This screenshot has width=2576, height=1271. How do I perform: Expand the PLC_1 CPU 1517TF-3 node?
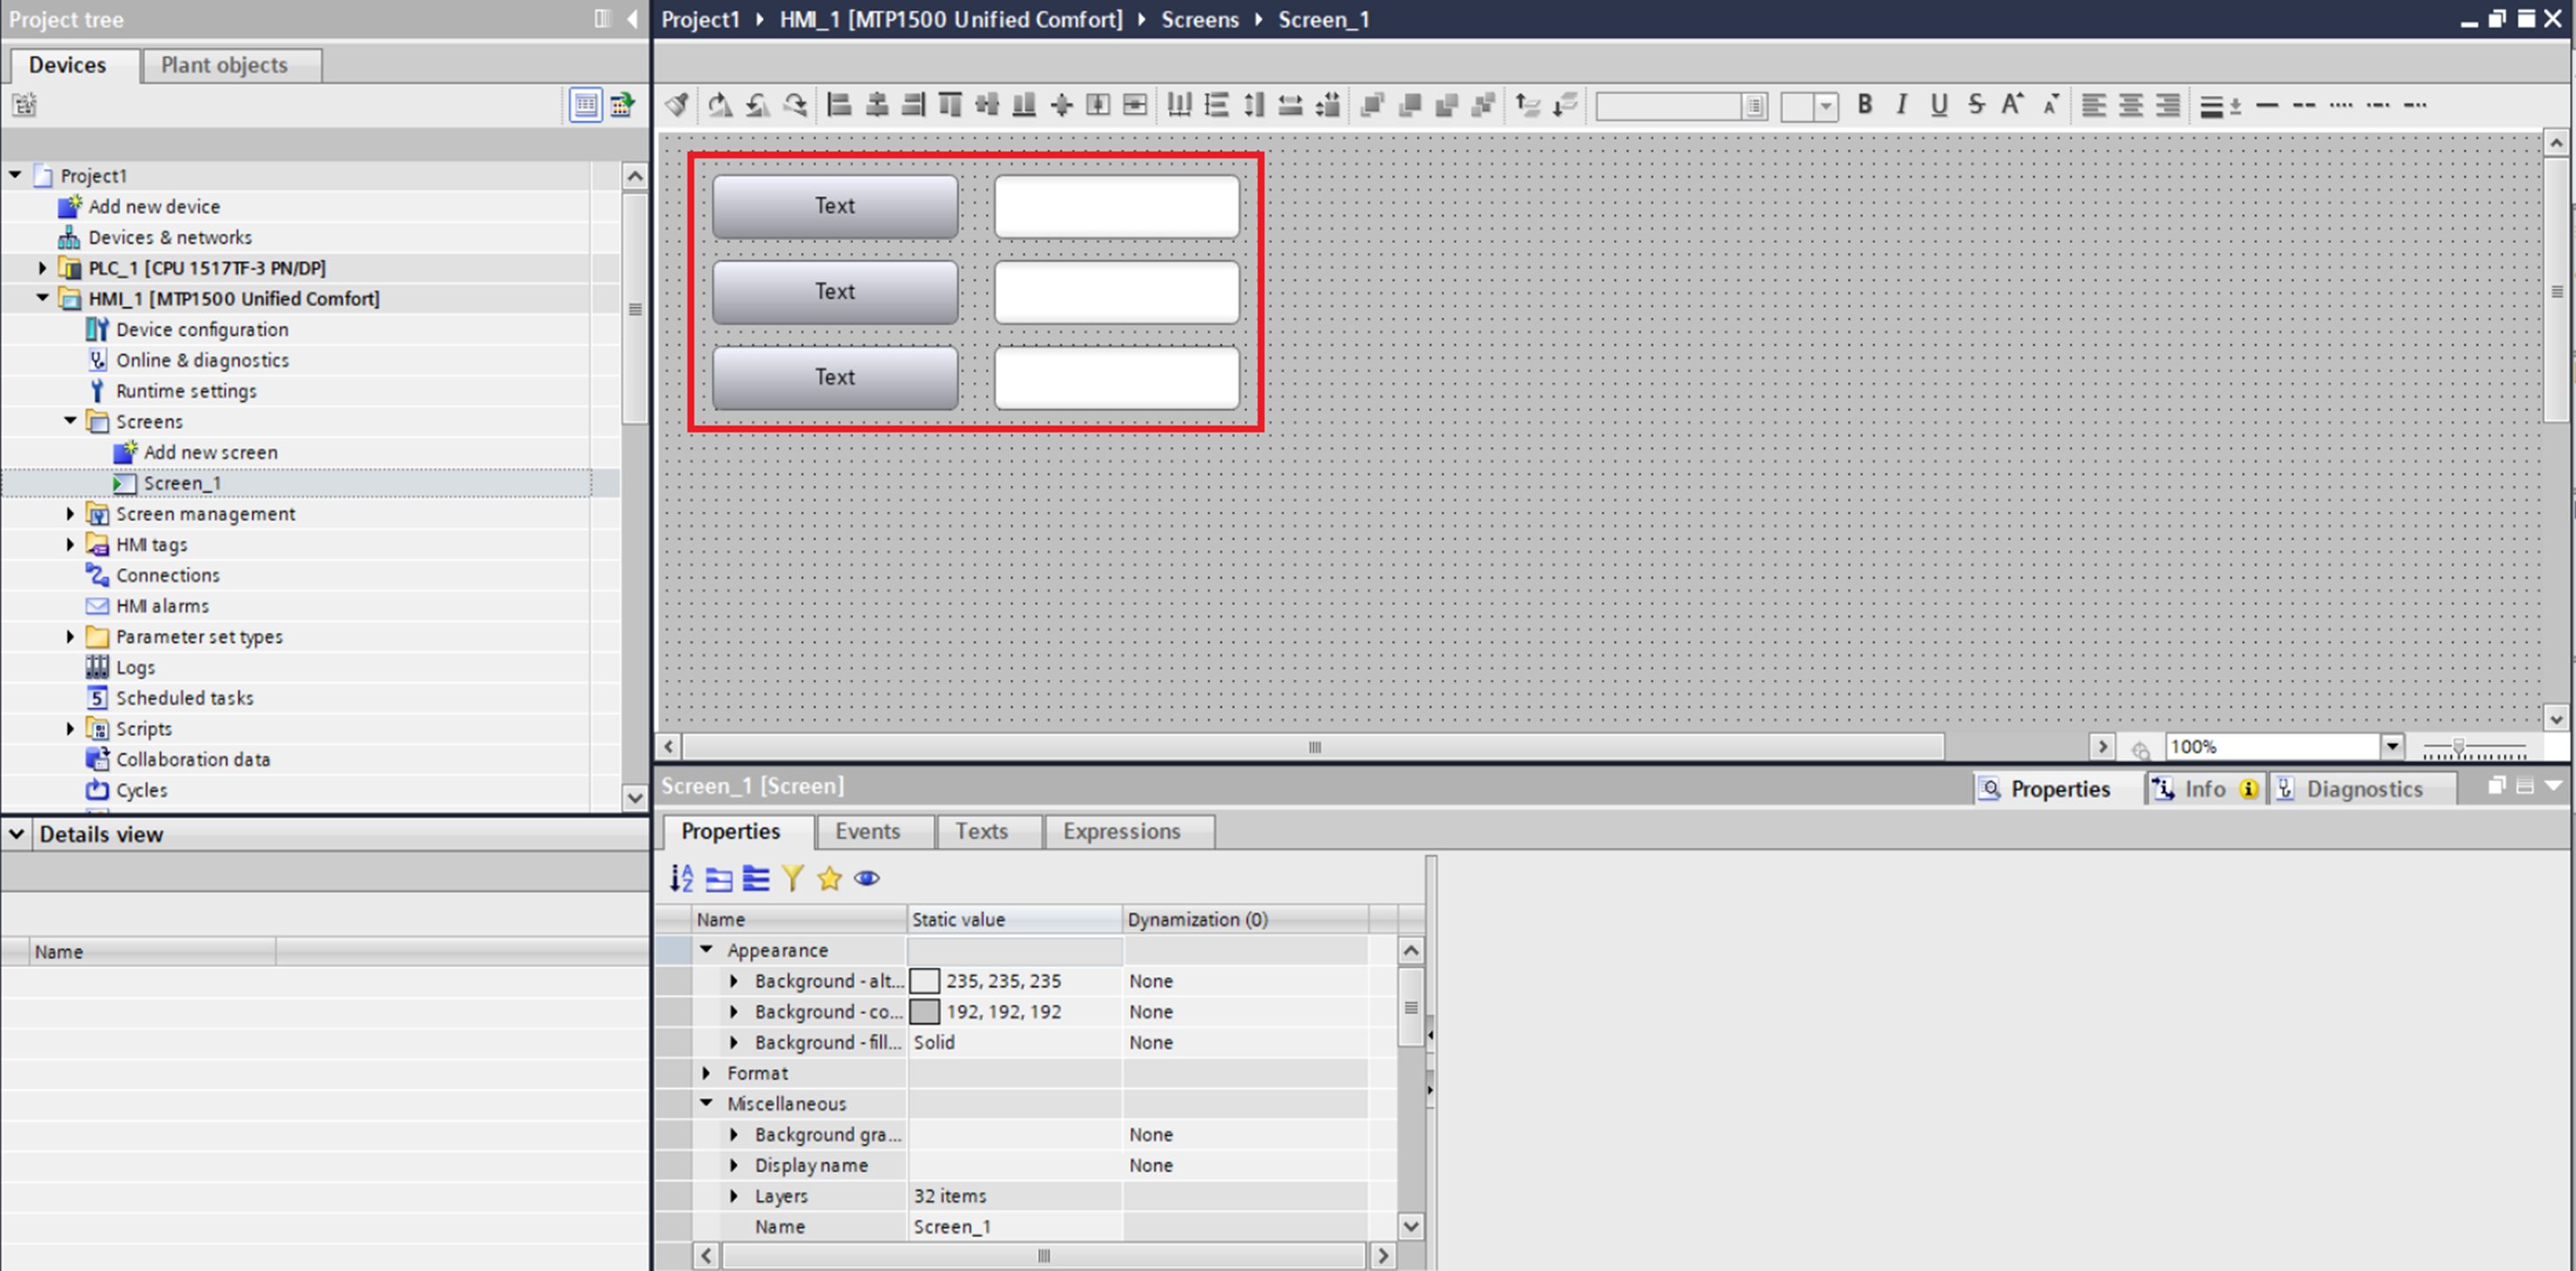click(x=42, y=268)
